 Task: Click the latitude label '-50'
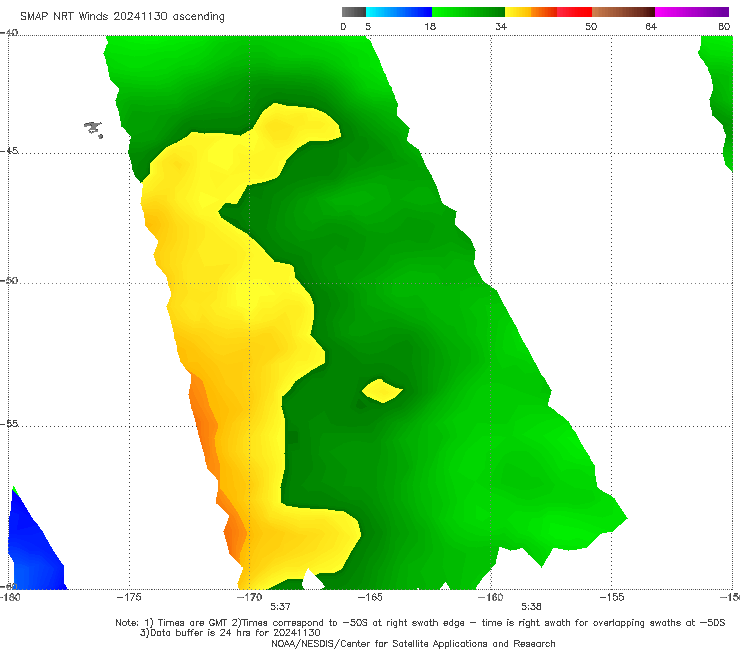click(x=9, y=280)
